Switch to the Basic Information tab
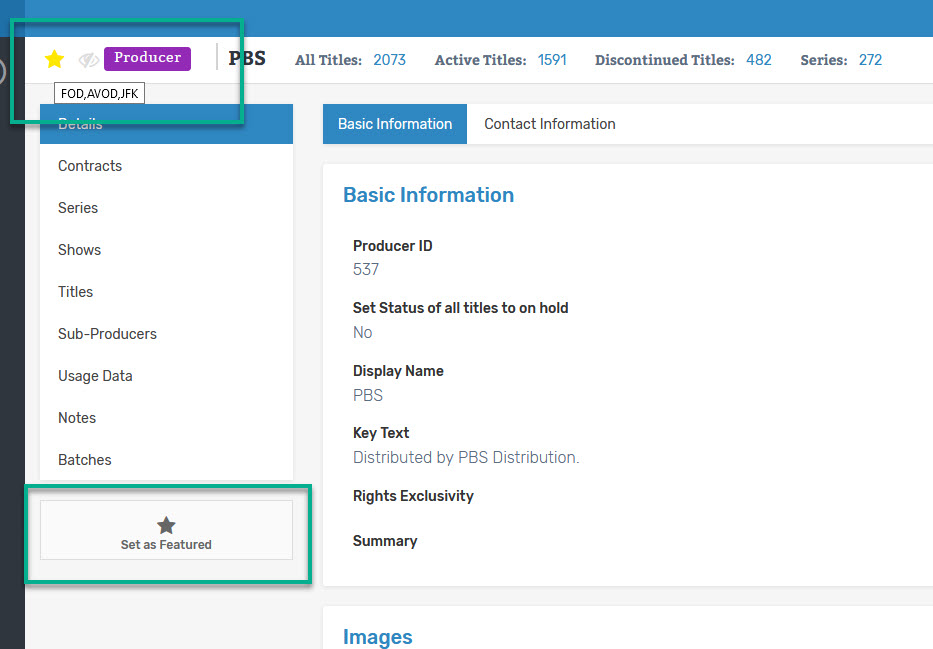 tap(395, 124)
